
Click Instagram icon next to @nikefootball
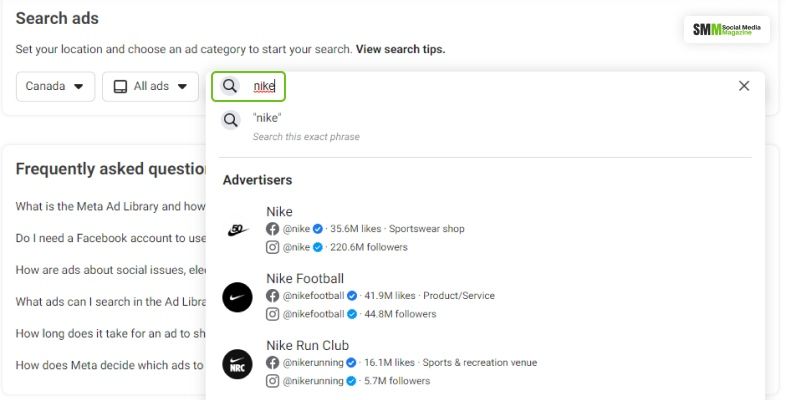pyautogui.click(x=273, y=314)
